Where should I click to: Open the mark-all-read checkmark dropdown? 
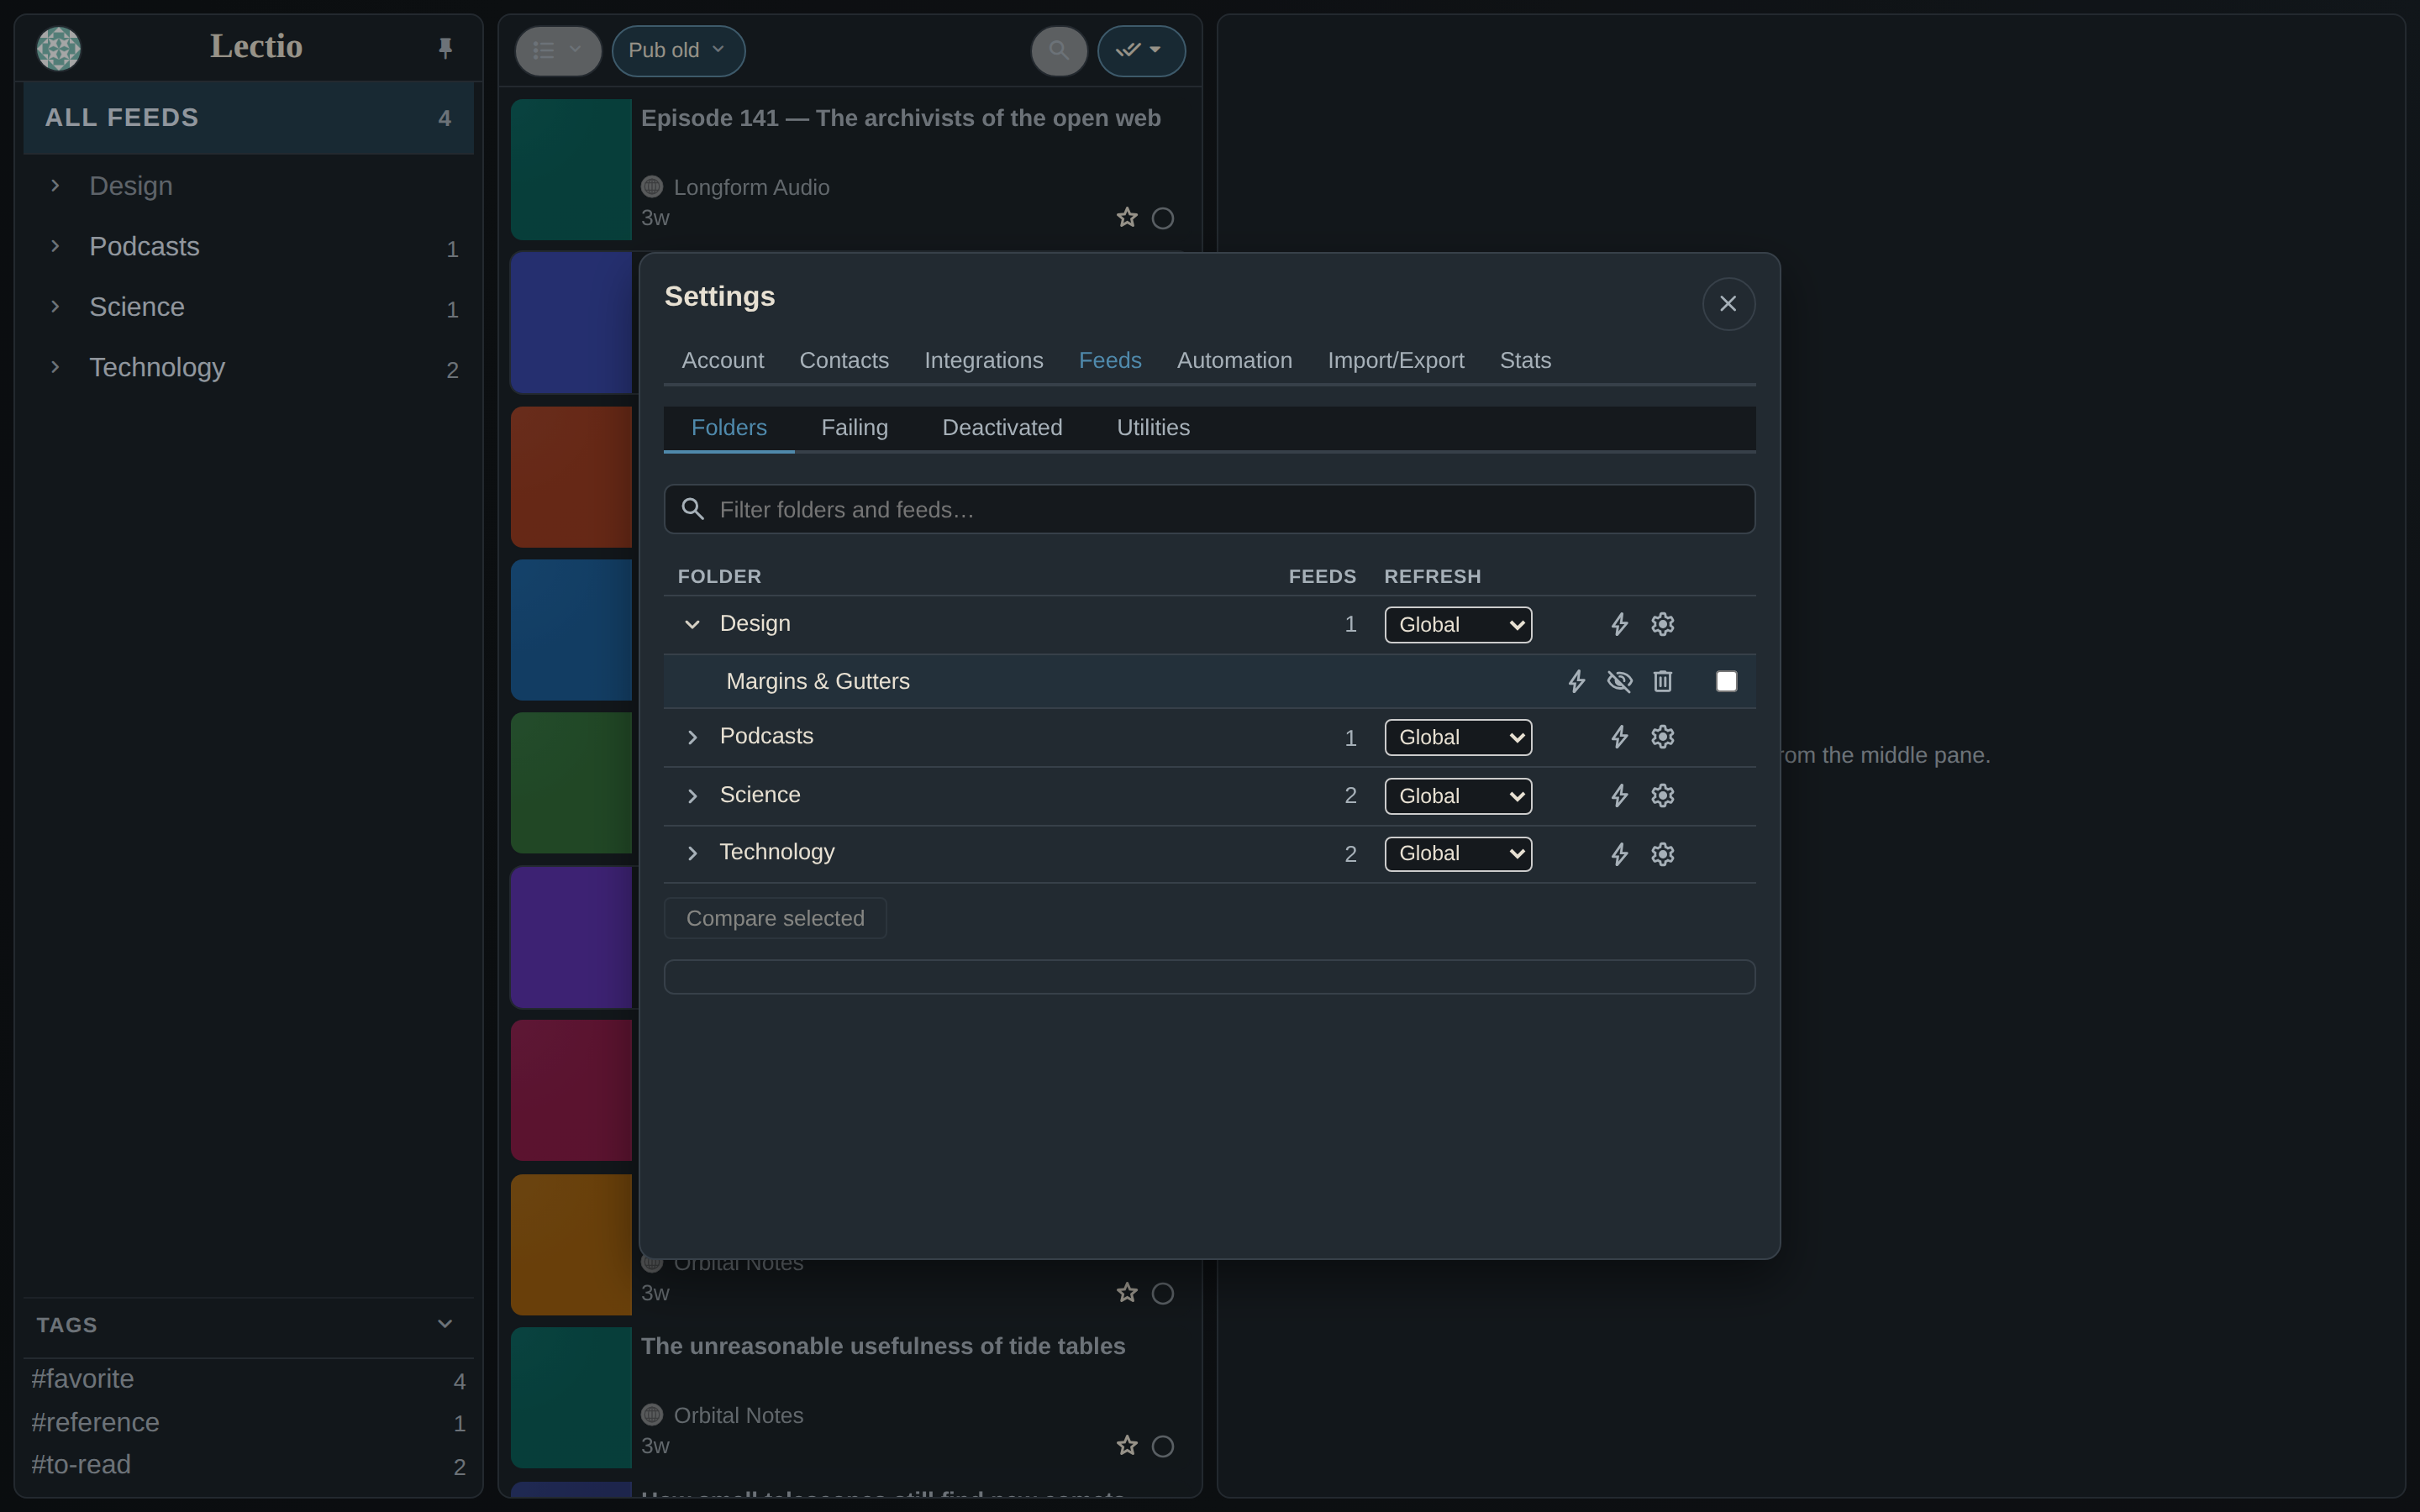pyautogui.click(x=1141, y=50)
